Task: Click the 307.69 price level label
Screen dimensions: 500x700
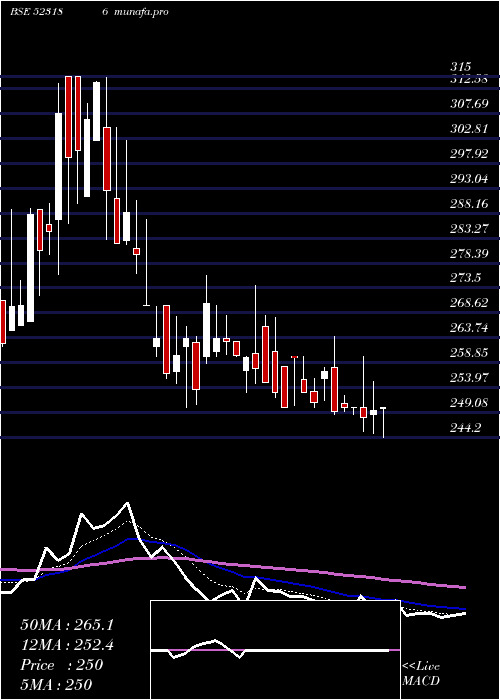Action: point(469,104)
